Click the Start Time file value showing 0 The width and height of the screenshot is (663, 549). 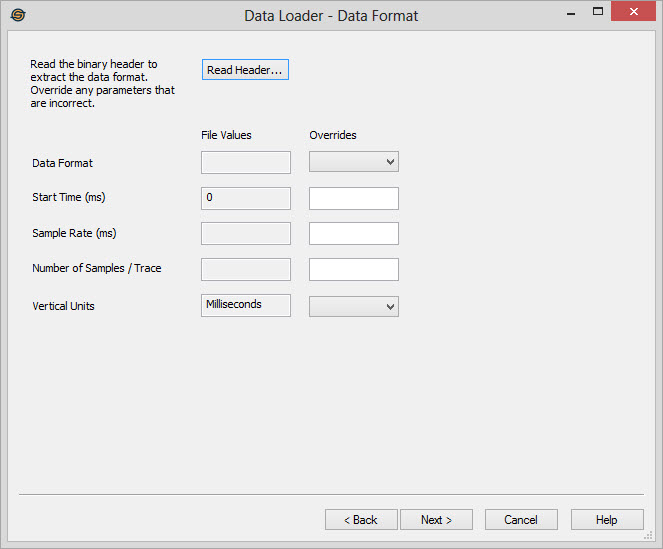[x=246, y=198]
